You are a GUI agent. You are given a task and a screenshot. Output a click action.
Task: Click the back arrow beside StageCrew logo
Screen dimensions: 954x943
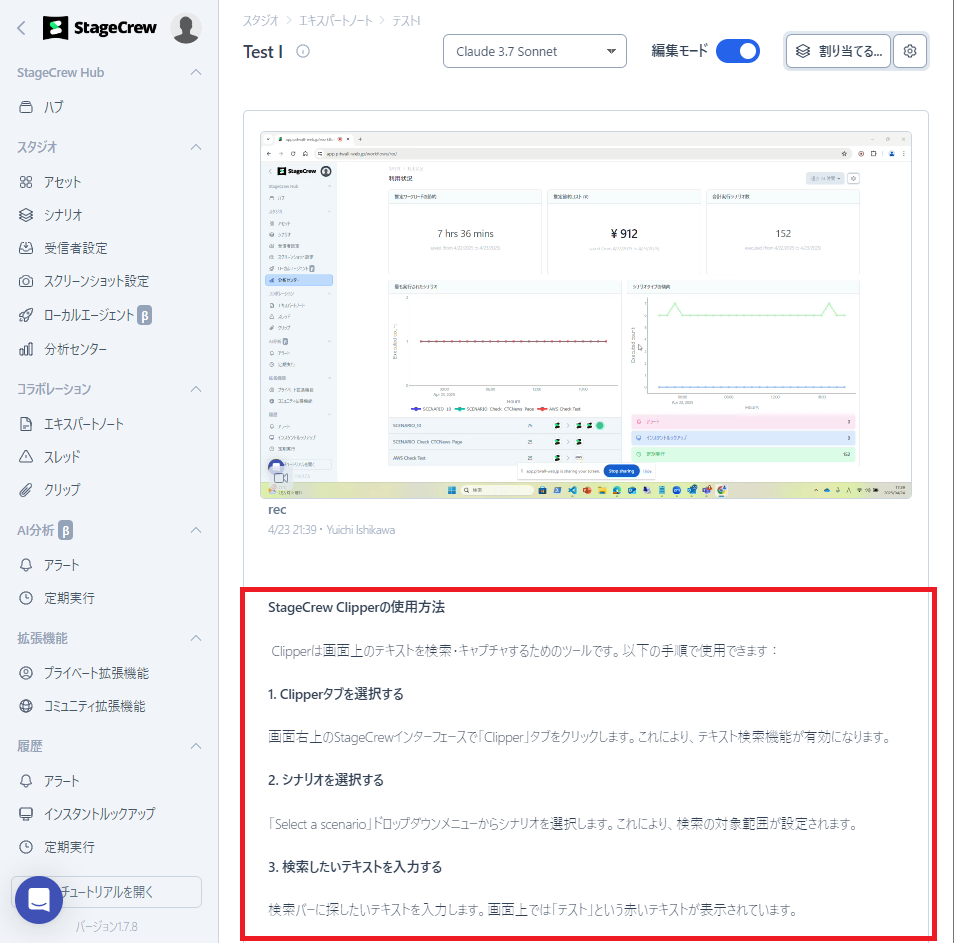(21, 29)
